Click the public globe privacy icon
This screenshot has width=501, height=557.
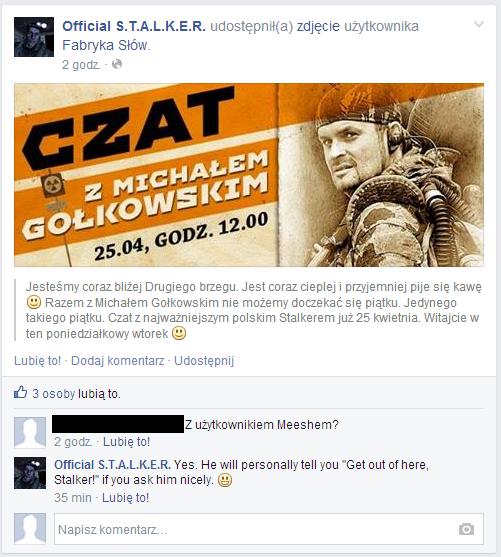tap(117, 64)
